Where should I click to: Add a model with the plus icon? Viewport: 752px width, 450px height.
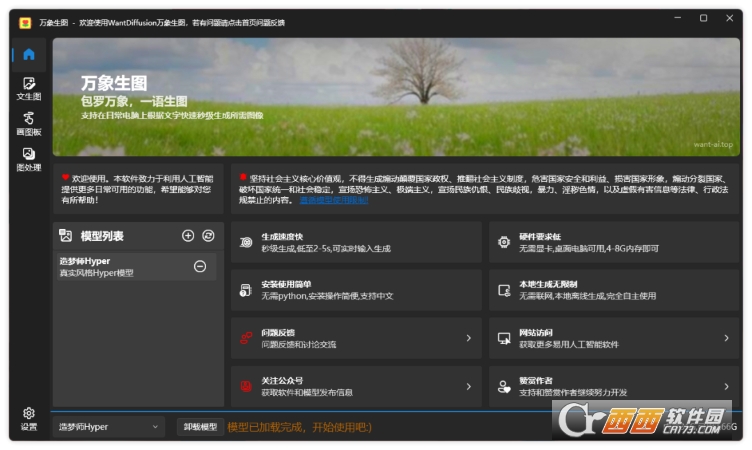188,236
